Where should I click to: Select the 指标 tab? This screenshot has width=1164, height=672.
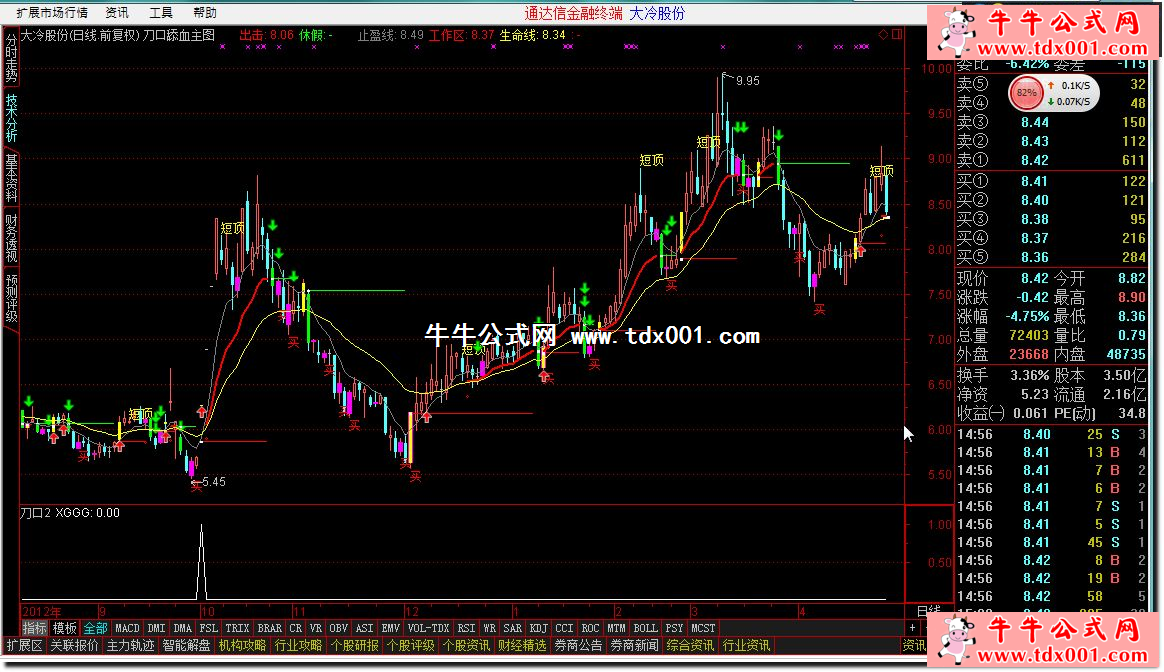pyautogui.click(x=34, y=628)
